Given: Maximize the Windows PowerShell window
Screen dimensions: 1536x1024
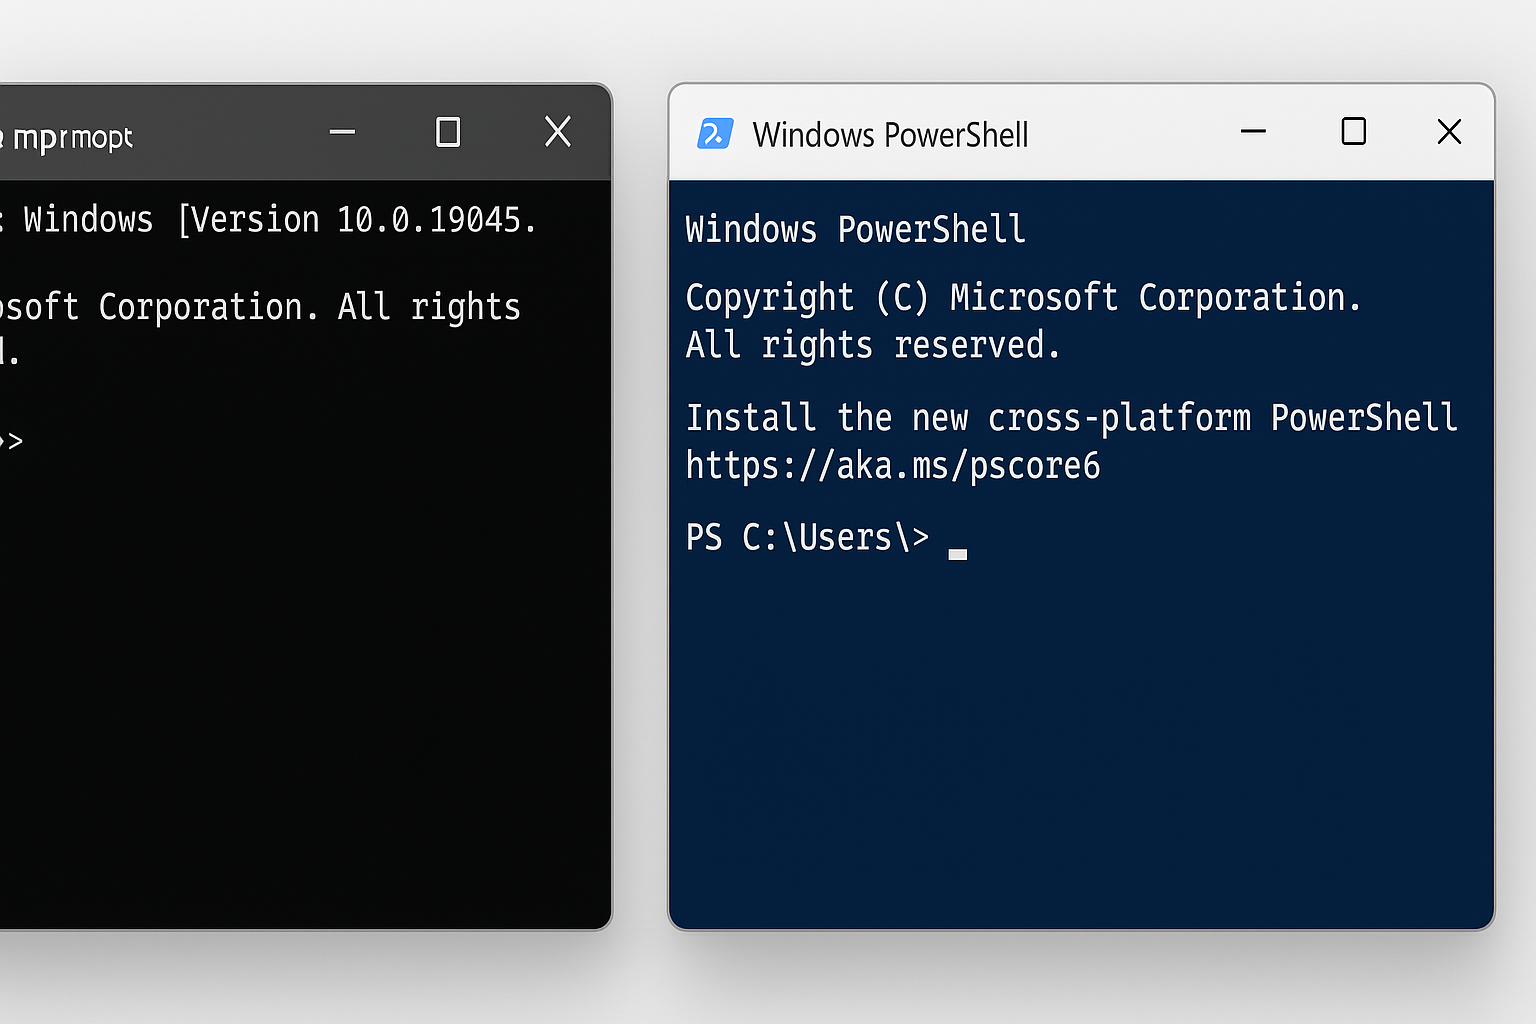Looking at the screenshot, I should [1353, 131].
